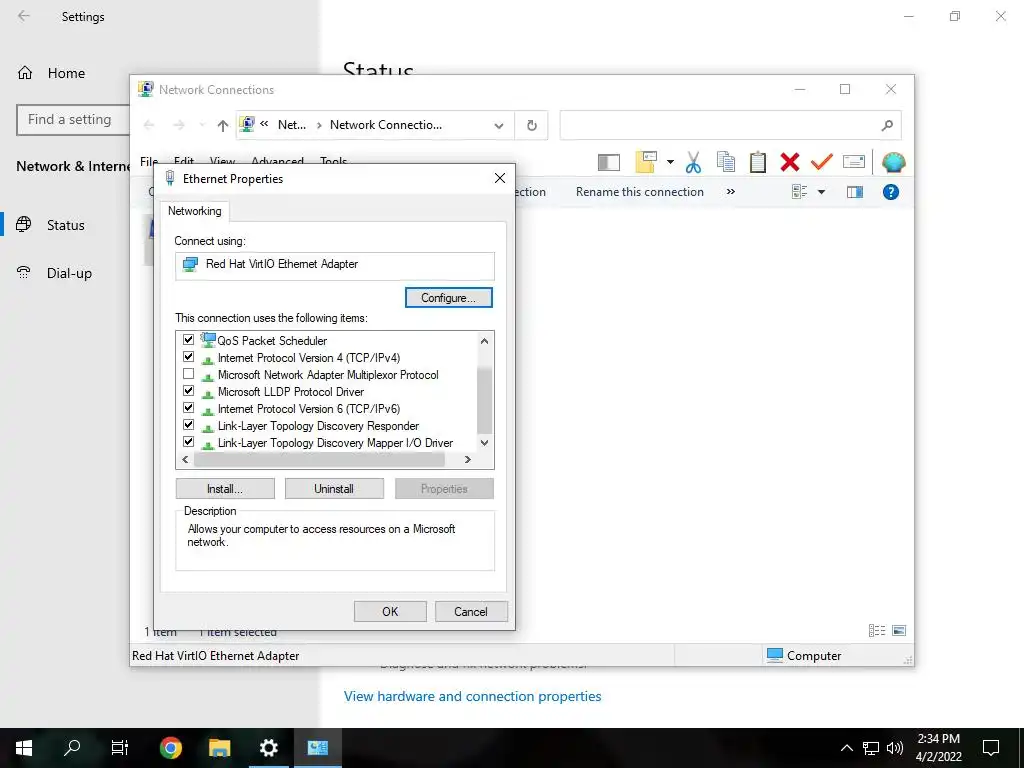Image resolution: width=1024 pixels, height=768 pixels.
Task: Uncheck Link-Layer Topology Discovery Mapper I/O Driver
Action: pos(189,441)
